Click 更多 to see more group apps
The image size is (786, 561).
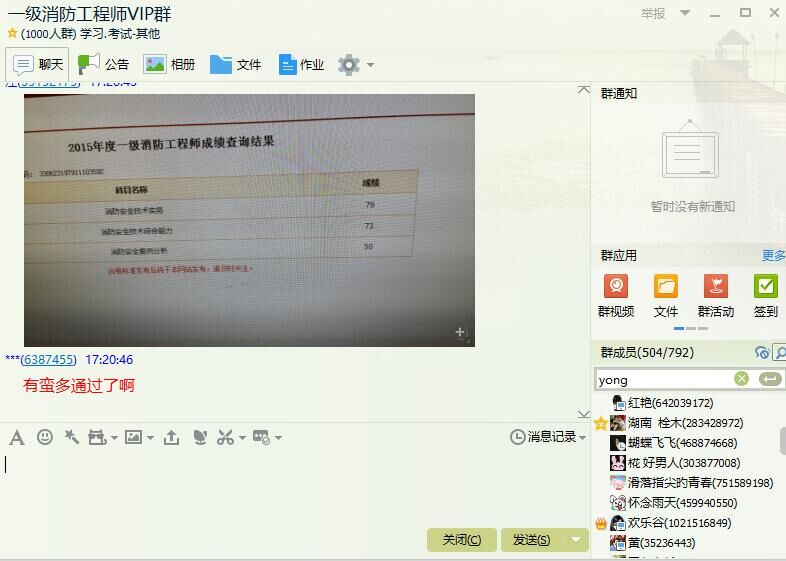(773, 255)
